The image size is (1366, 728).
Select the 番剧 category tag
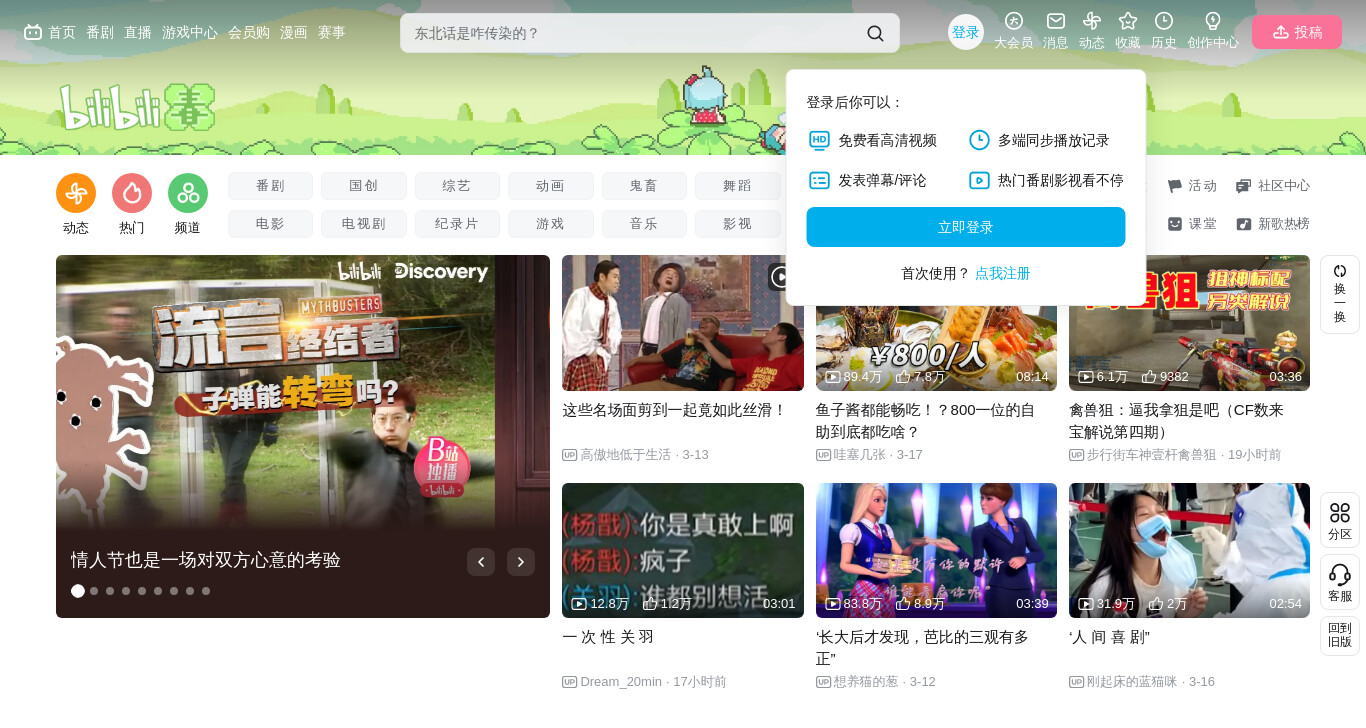tap(270, 186)
